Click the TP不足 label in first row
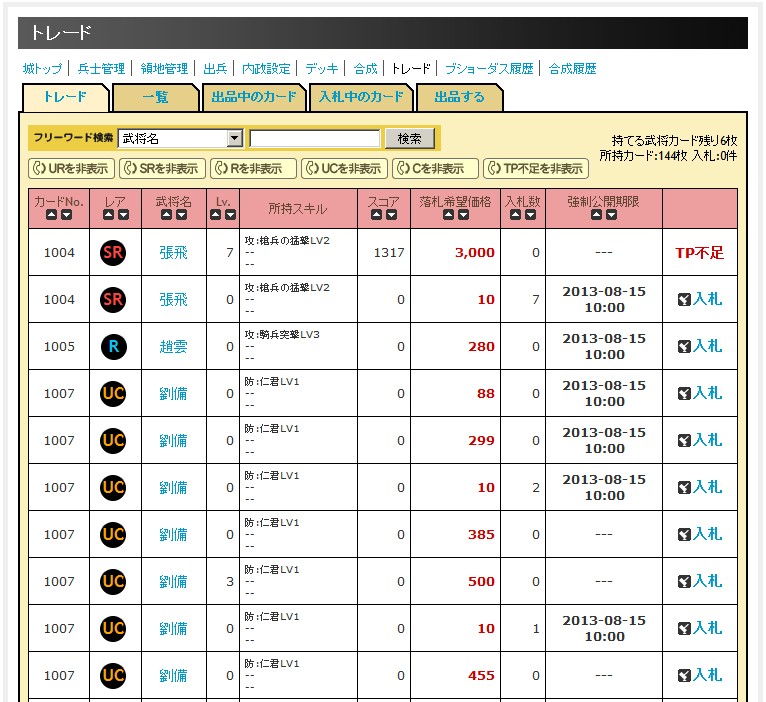This screenshot has height=702, width=766. point(700,253)
